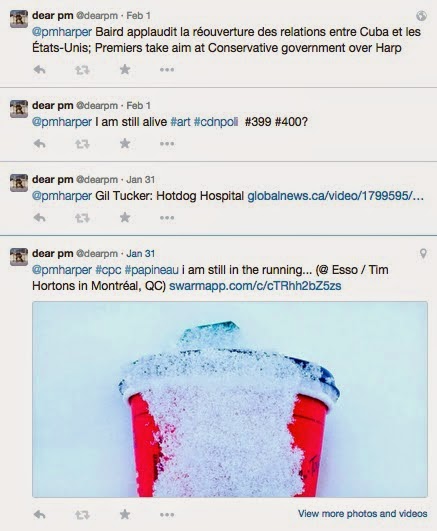Open more options on the Baird applaudit tweet

[167, 70]
